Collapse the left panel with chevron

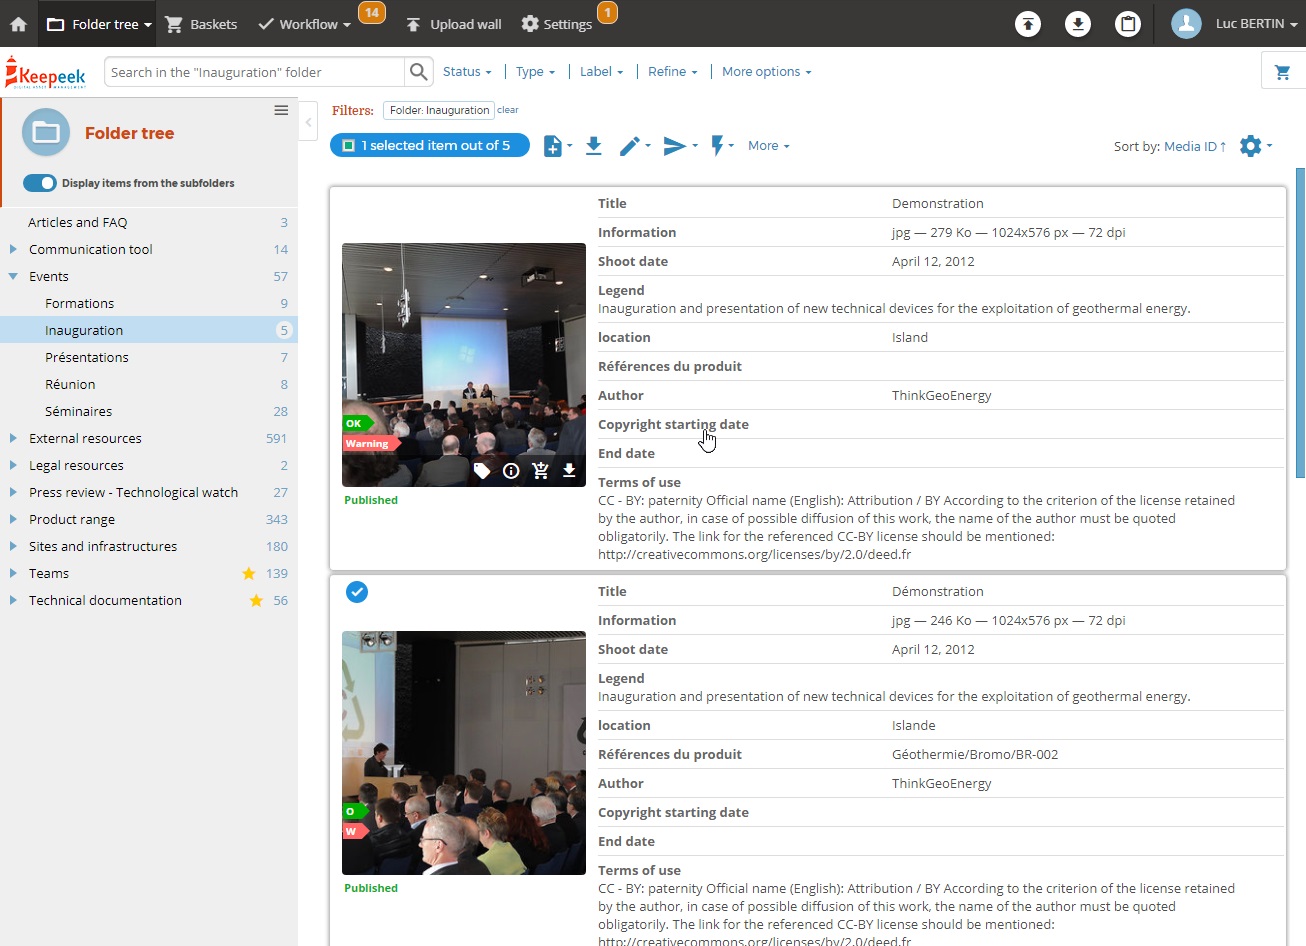pos(308,123)
